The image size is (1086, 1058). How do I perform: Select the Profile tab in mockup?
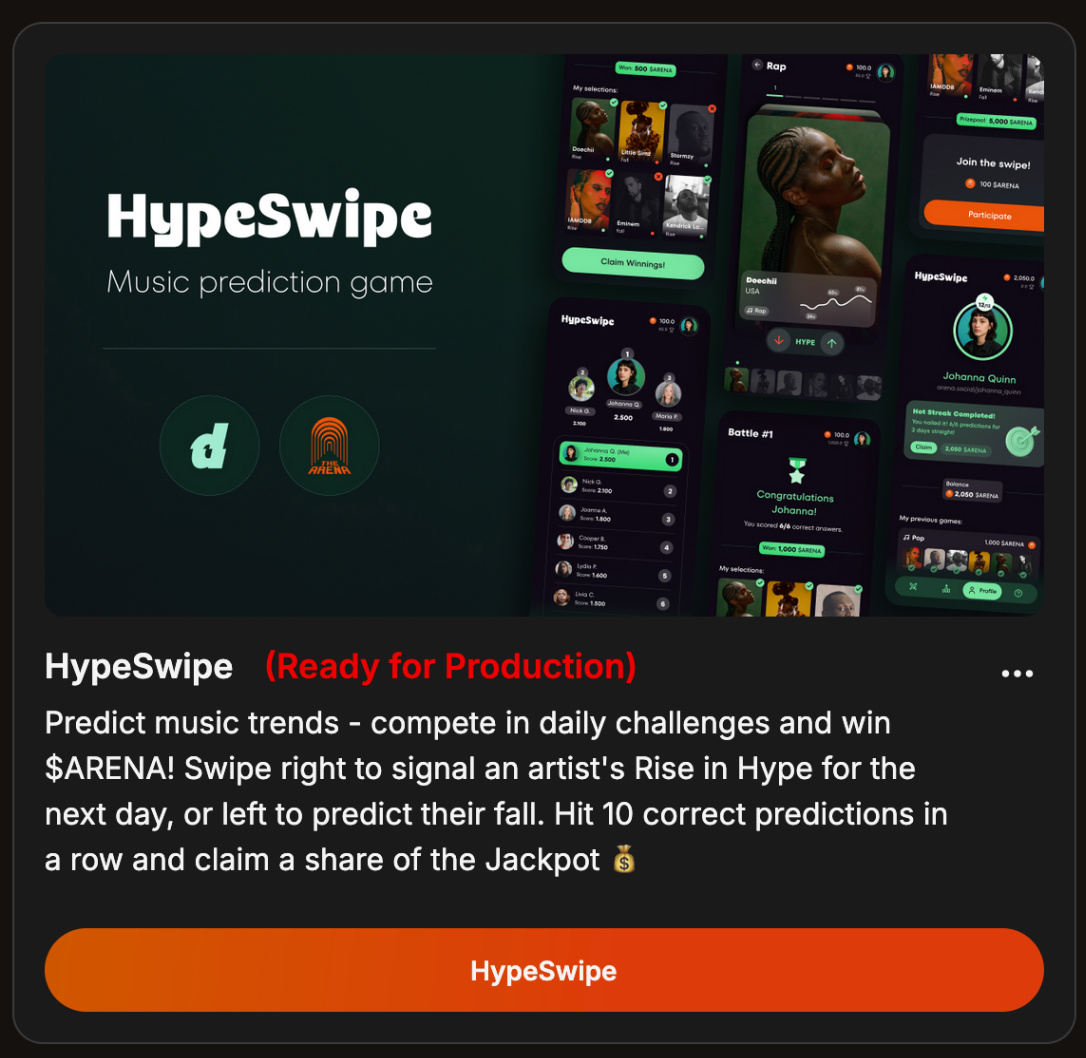pyautogui.click(x=982, y=591)
